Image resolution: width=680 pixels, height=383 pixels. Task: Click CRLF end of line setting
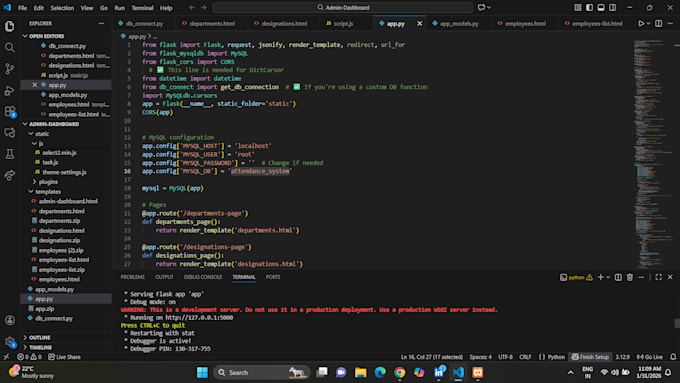pyautogui.click(x=525, y=357)
